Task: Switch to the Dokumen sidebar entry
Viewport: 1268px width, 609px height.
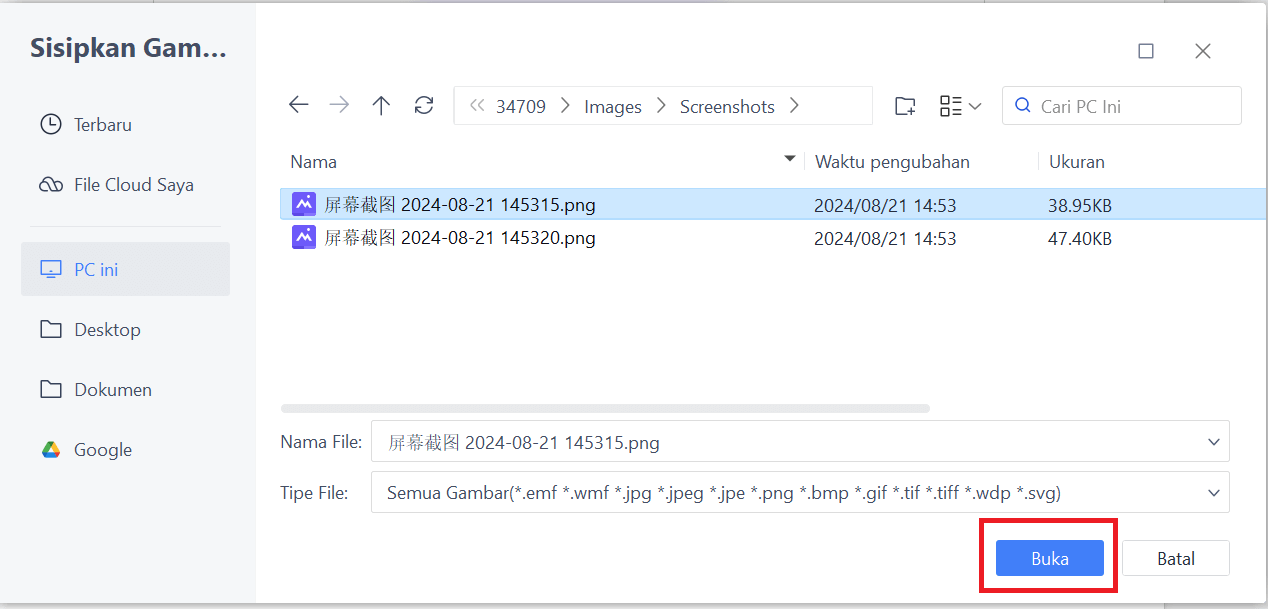Action: [x=113, y=389]
